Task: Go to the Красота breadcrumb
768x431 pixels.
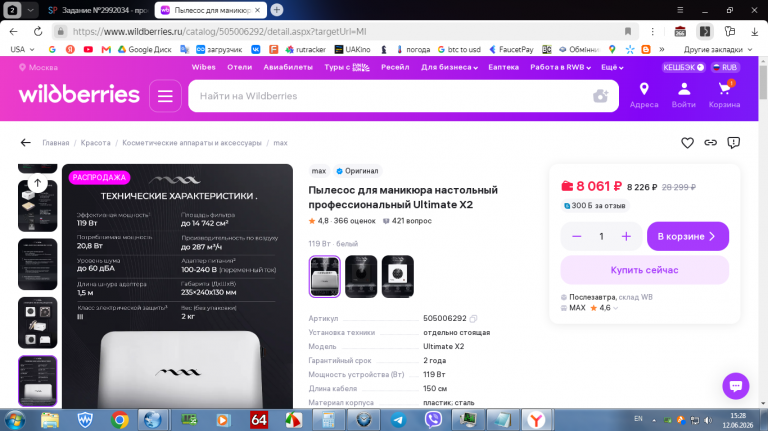Action: click(x=96, y=143)
